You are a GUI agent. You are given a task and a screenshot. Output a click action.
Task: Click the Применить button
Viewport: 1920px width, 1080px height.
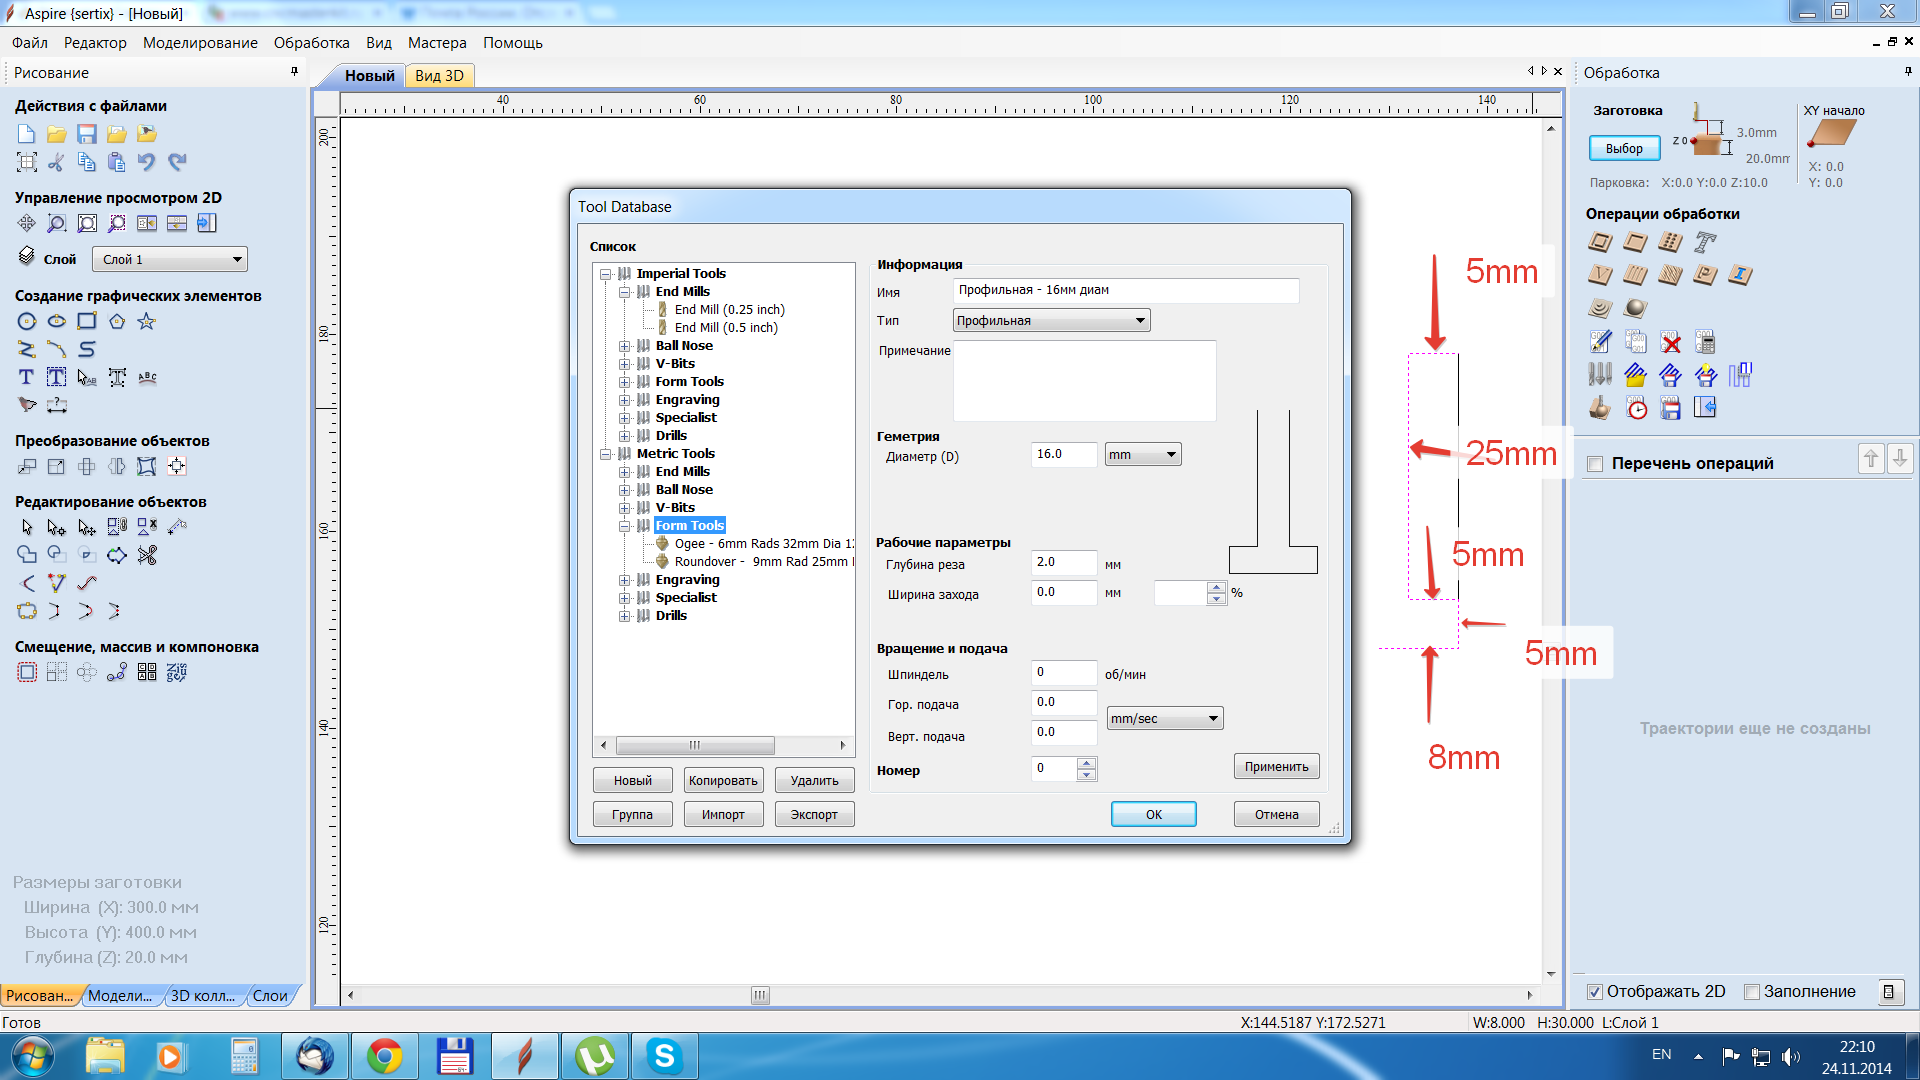coord(1276,767)
